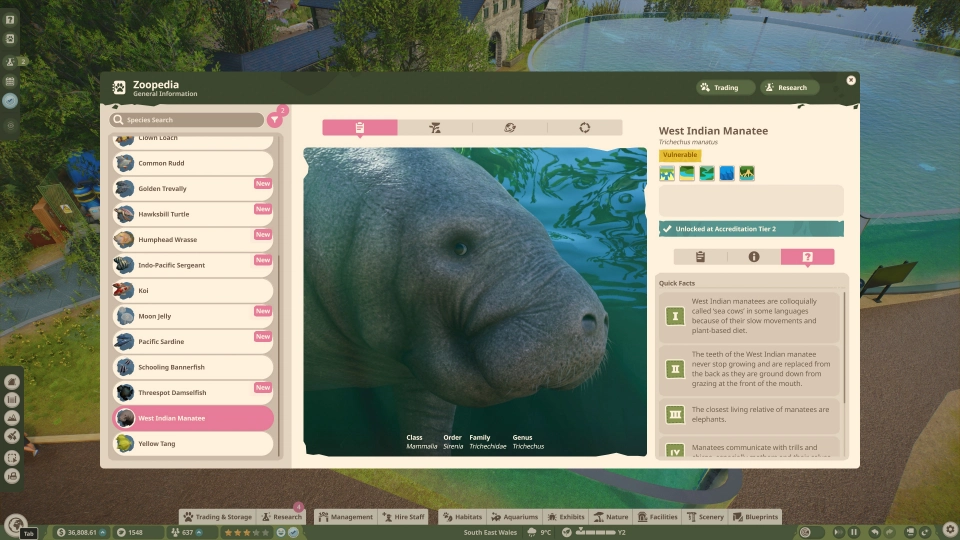This screenshot has height=540, width=960.
Task: Select Pacific Sardine in species list
Action: [193, 342]
